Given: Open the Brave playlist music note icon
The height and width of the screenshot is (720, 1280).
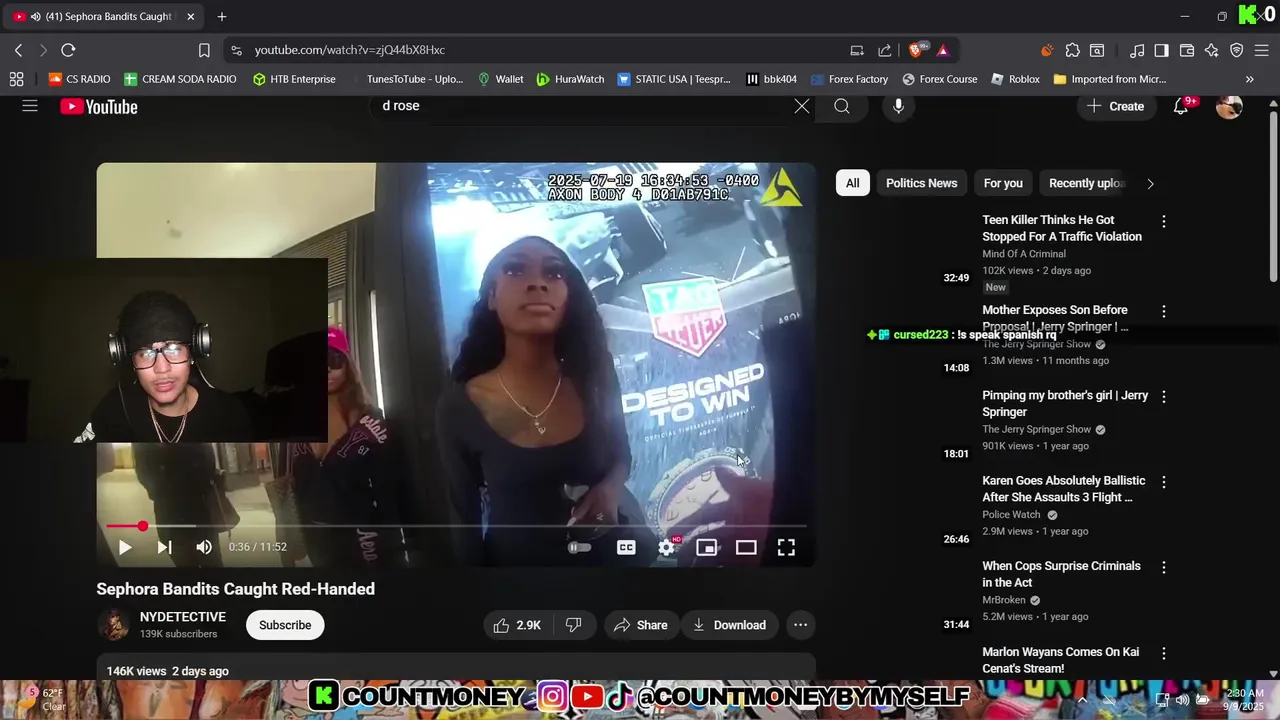Looking at the screenshot, I should (1137, 50).
